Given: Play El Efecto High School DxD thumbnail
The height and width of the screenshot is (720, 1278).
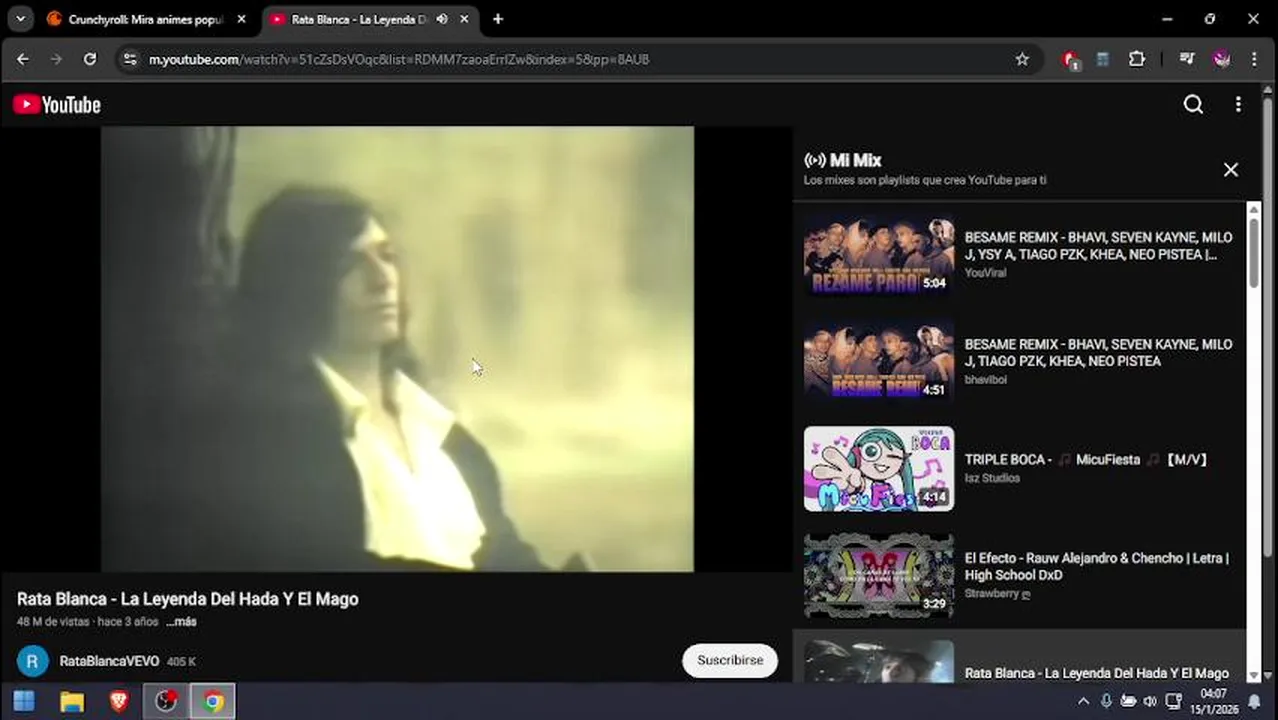Looking at the screenshot, I should pos(879,575).
